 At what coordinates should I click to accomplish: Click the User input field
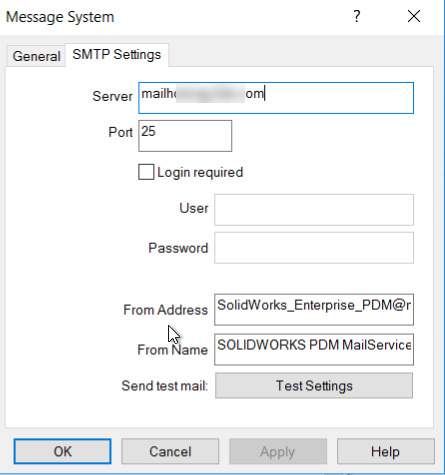[314, 210]
